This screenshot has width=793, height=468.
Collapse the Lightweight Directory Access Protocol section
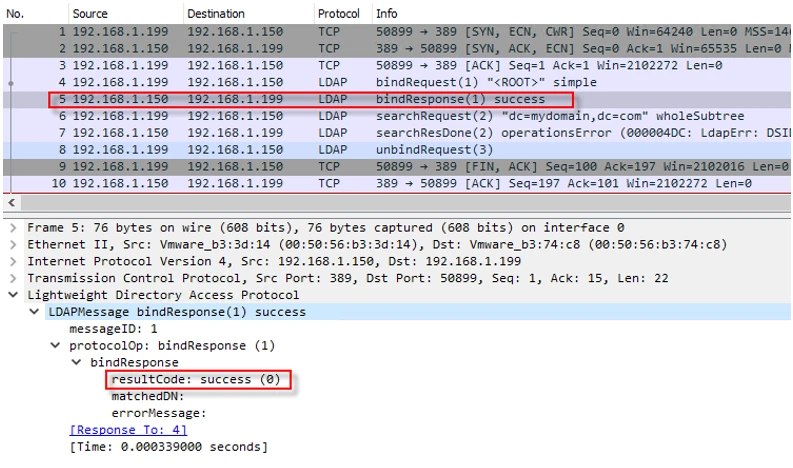(12, 295)
